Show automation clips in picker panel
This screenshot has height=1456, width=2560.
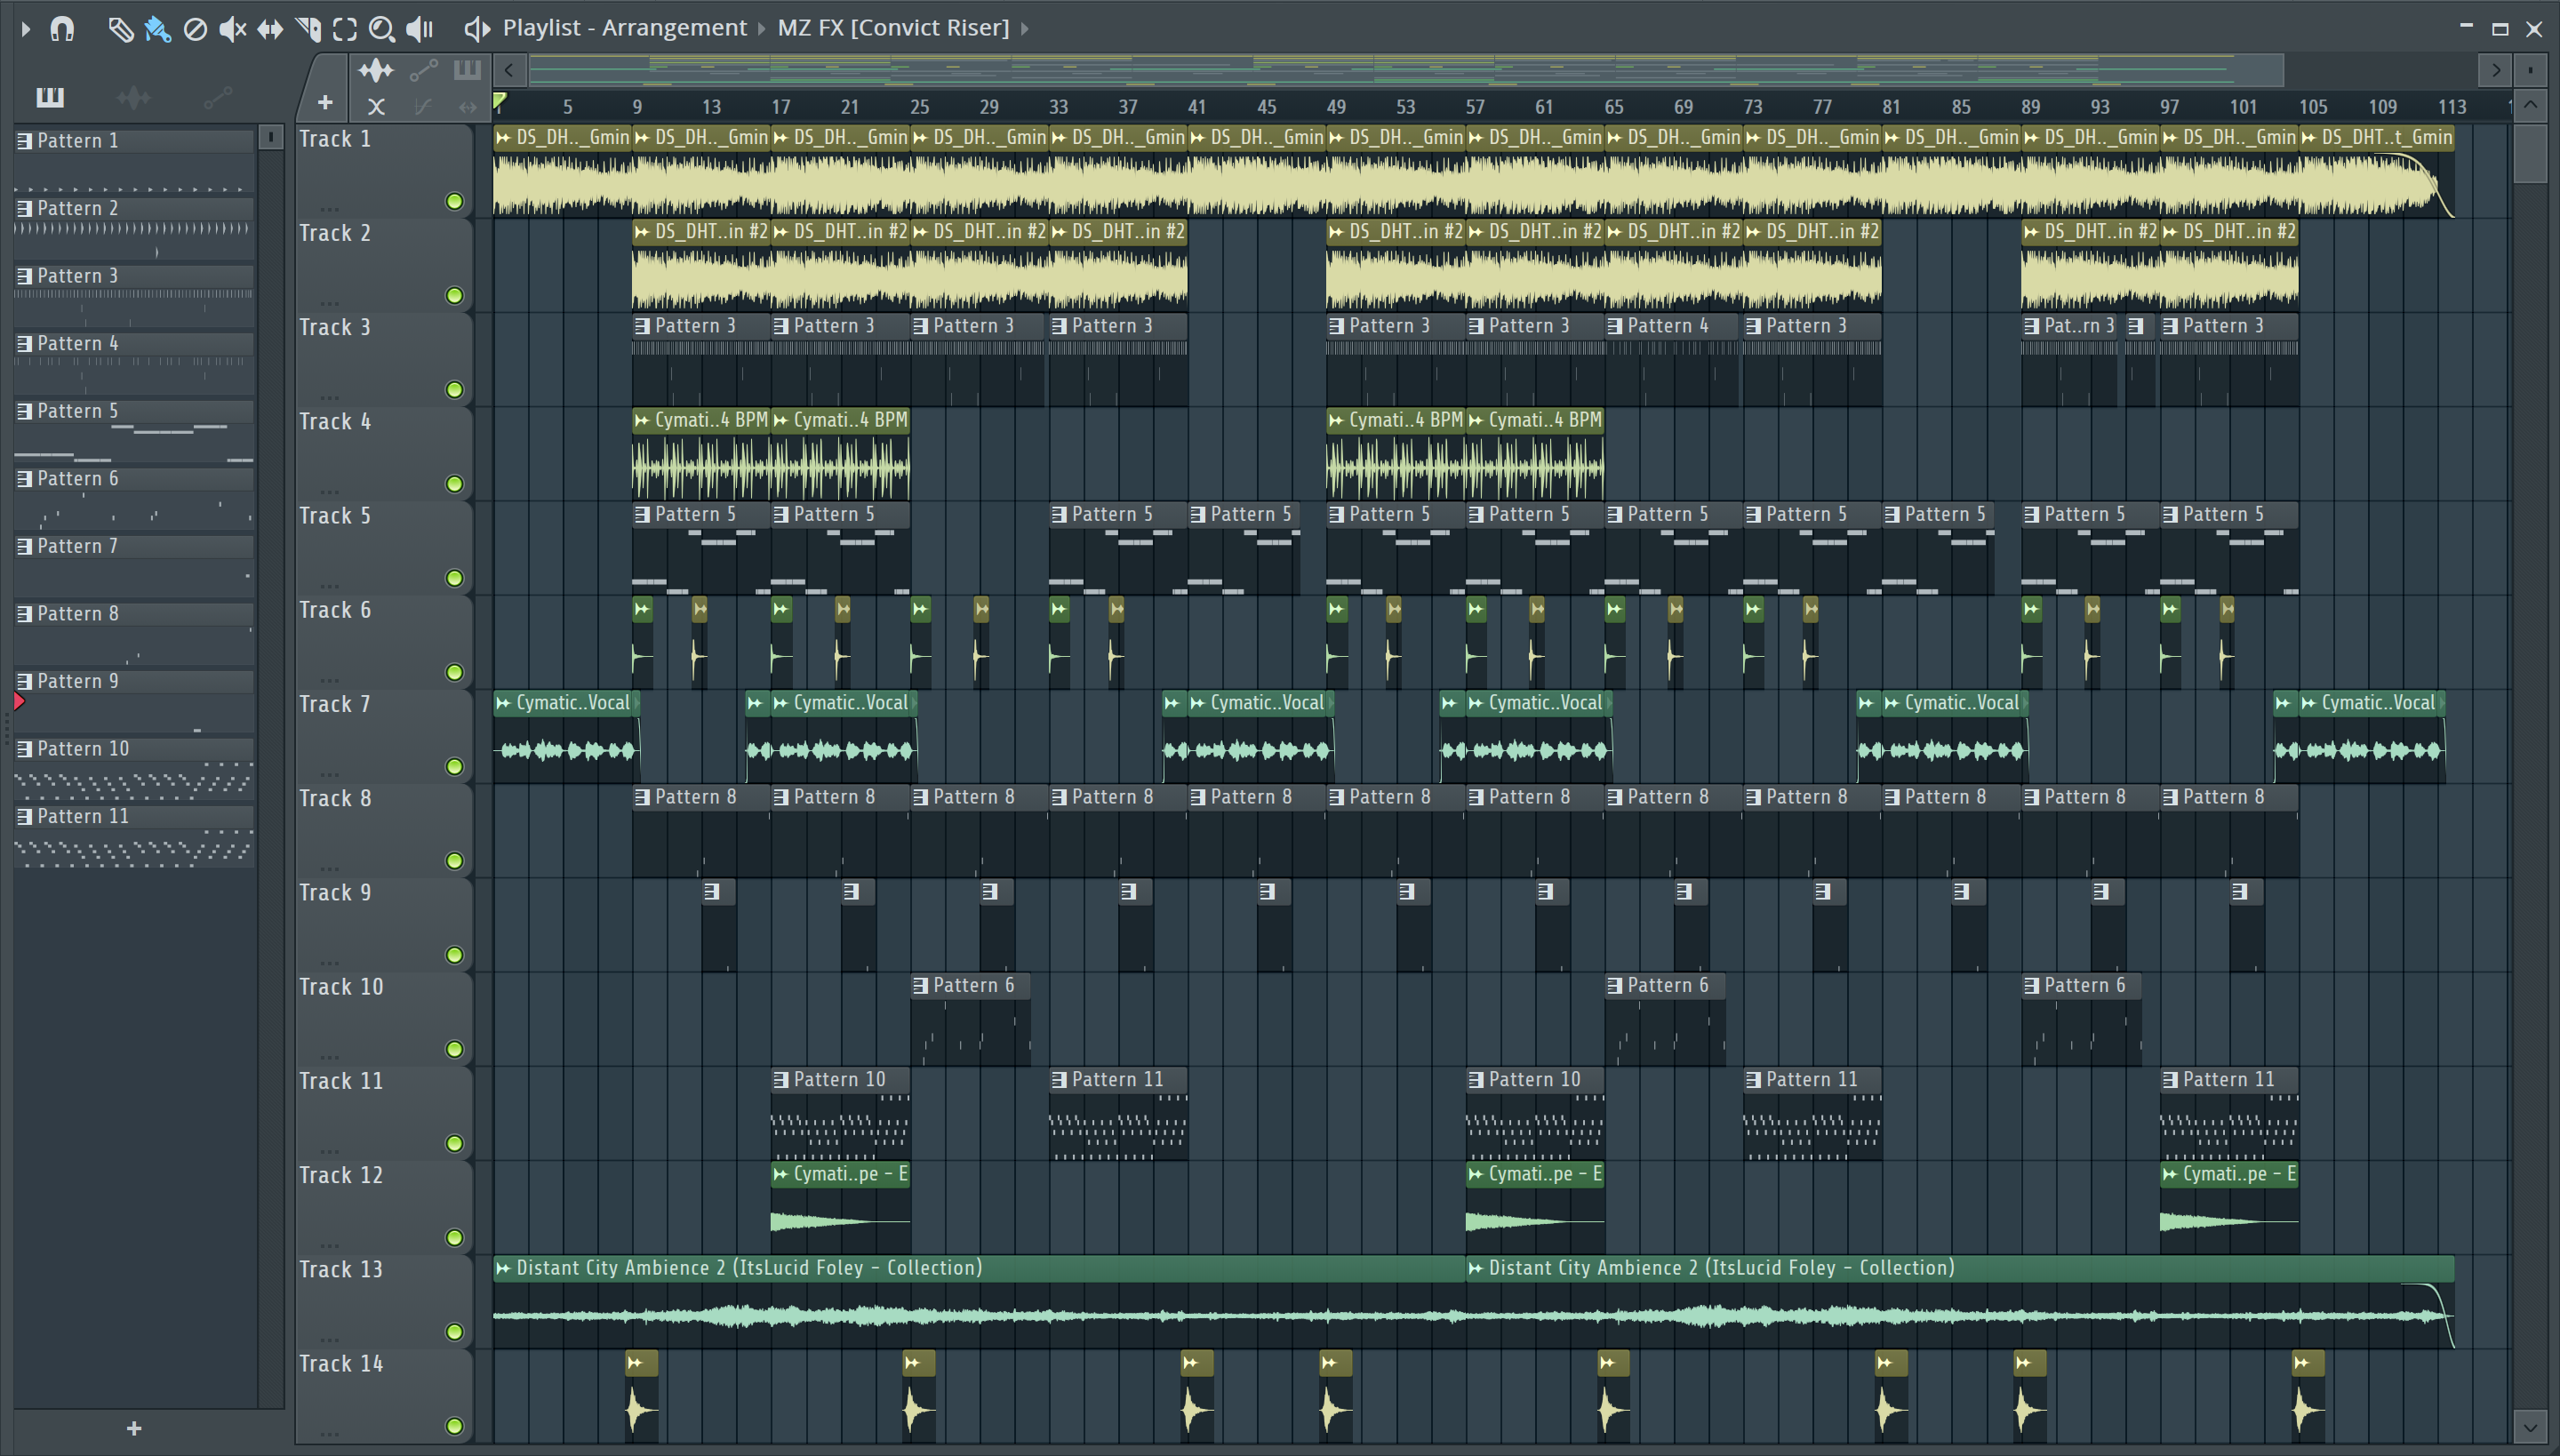(x=217, y=97)
